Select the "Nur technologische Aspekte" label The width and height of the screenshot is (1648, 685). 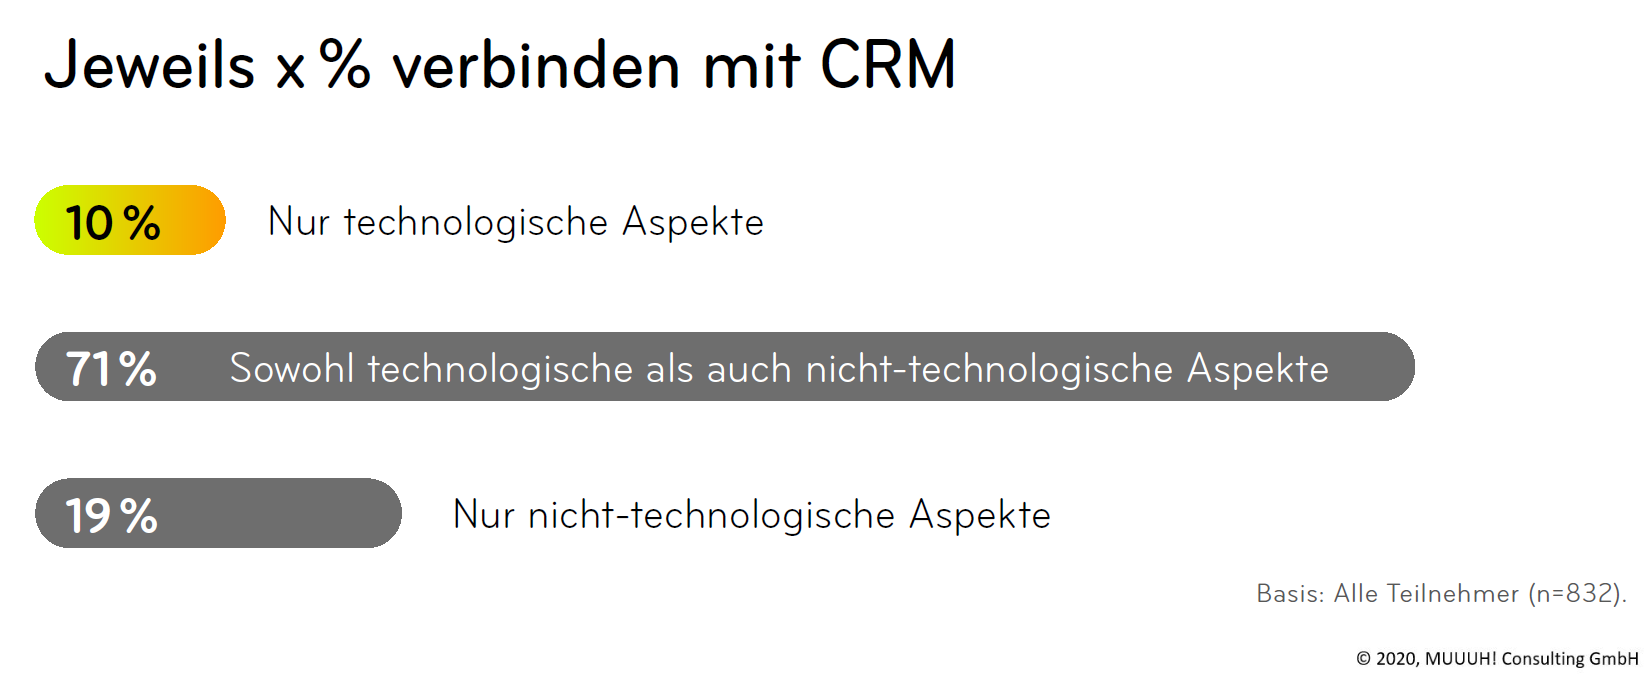[x=515, y=222]
